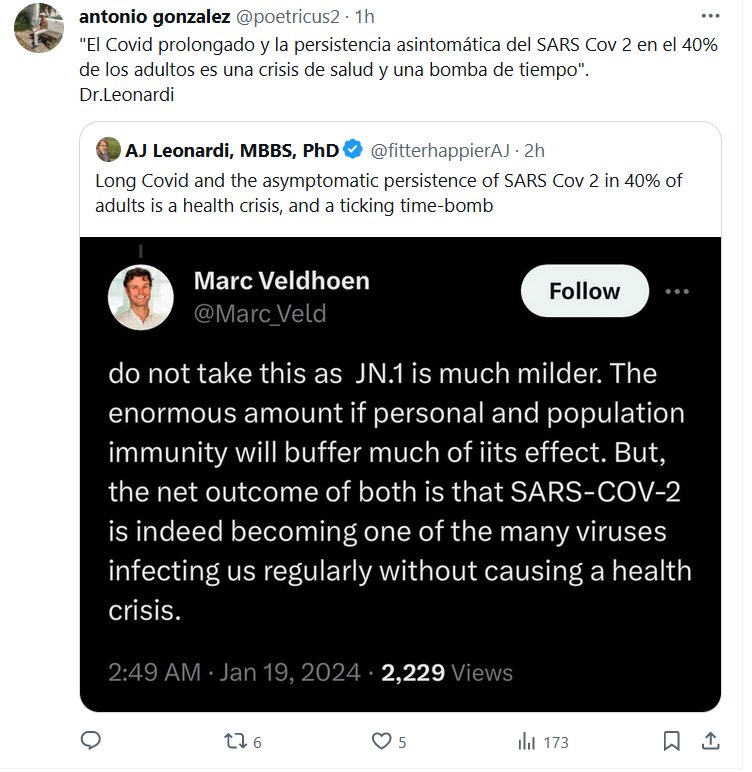This screenshot has width=752, height=772.
Task: Bookmark this tweet
Action: (672, 742)
